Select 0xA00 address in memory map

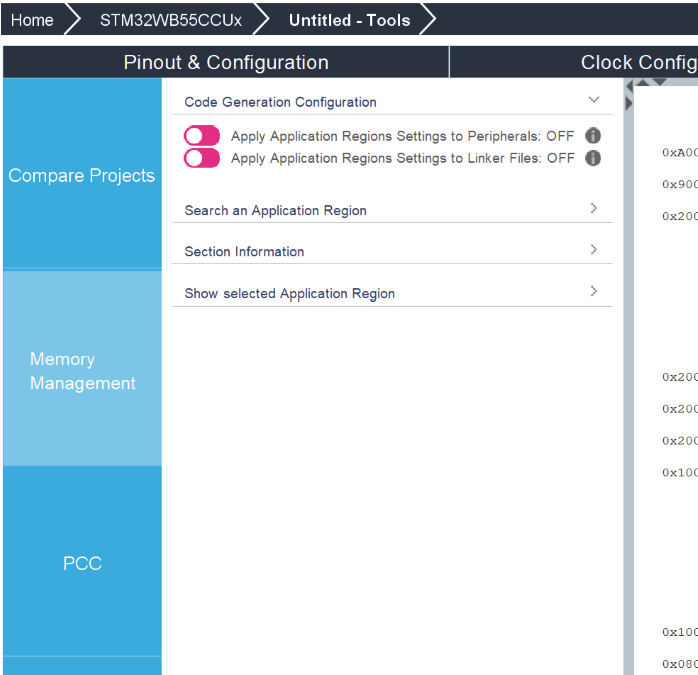679,152
